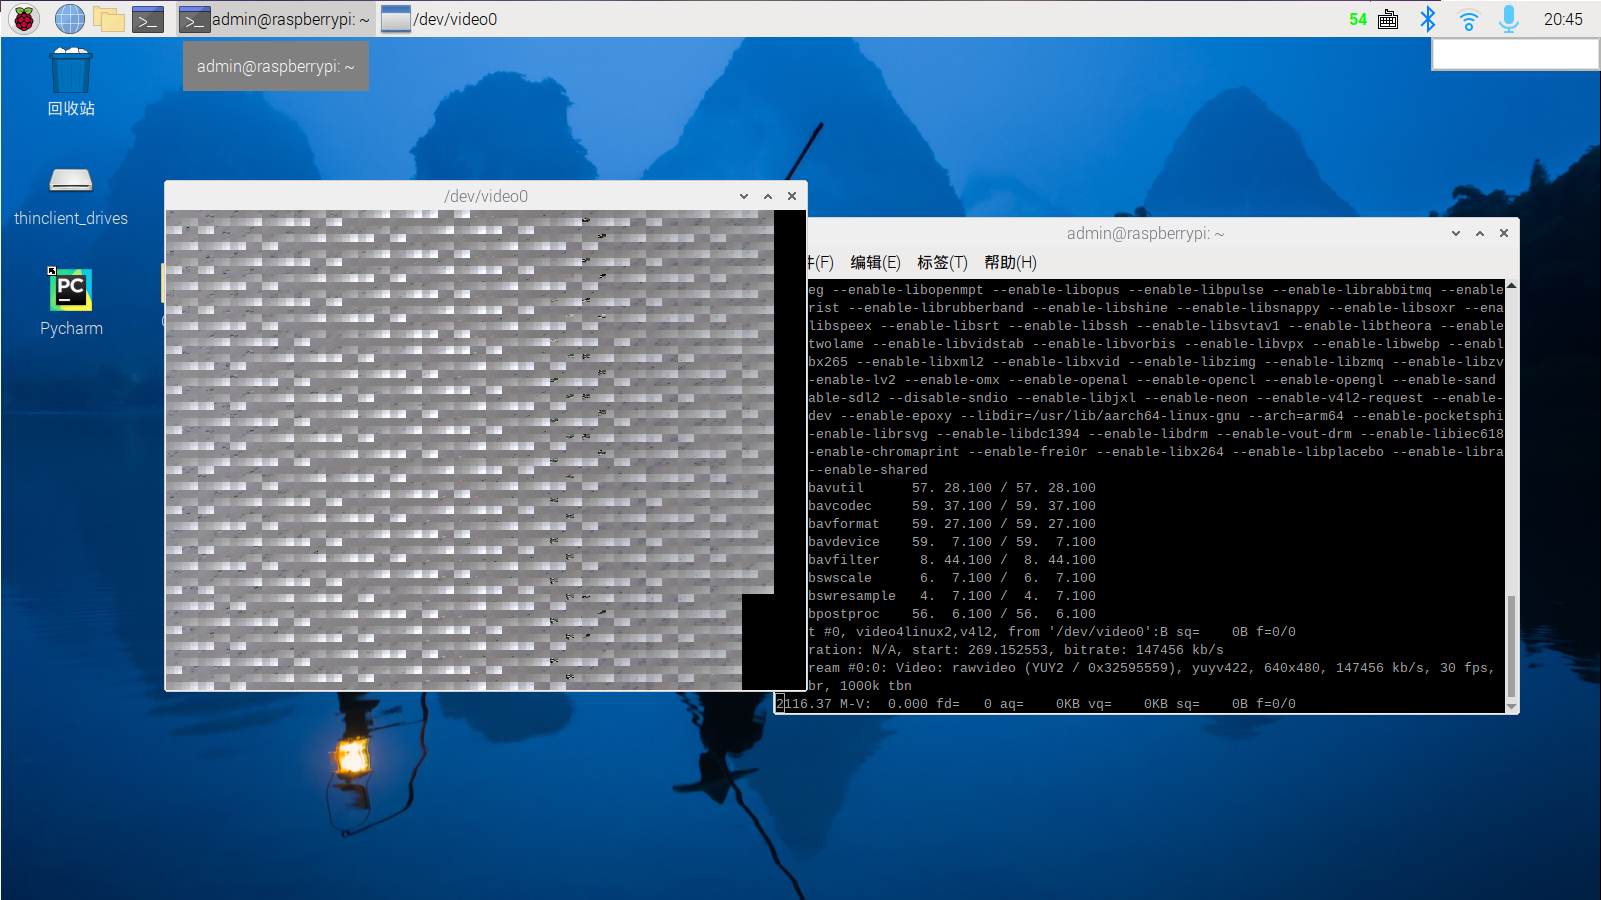The width and height of the screenshot is (1601, 900).
Task: Click the 'bswscale' version line
Action: point(952,578)
